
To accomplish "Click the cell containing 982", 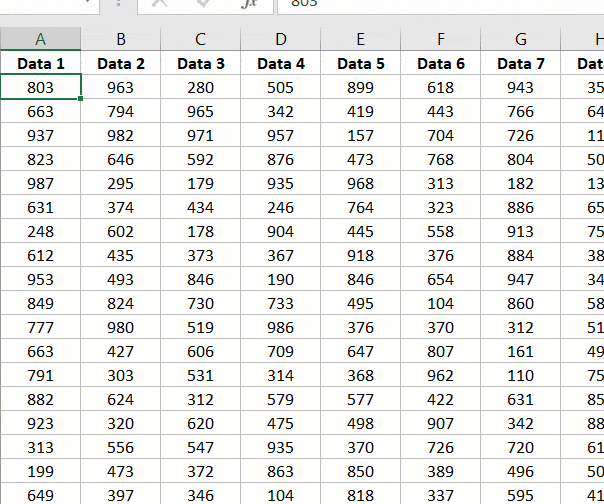I will [121, 135].
